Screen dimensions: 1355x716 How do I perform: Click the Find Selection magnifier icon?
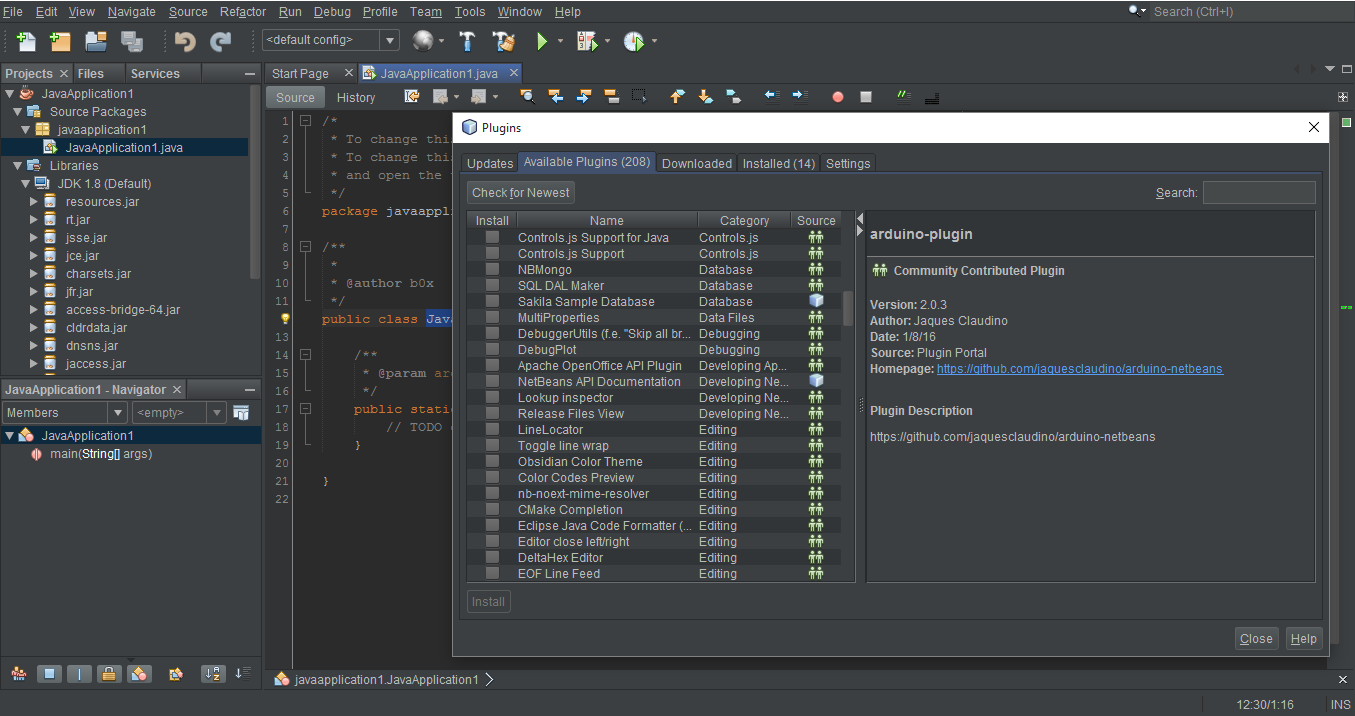[527, 97]
